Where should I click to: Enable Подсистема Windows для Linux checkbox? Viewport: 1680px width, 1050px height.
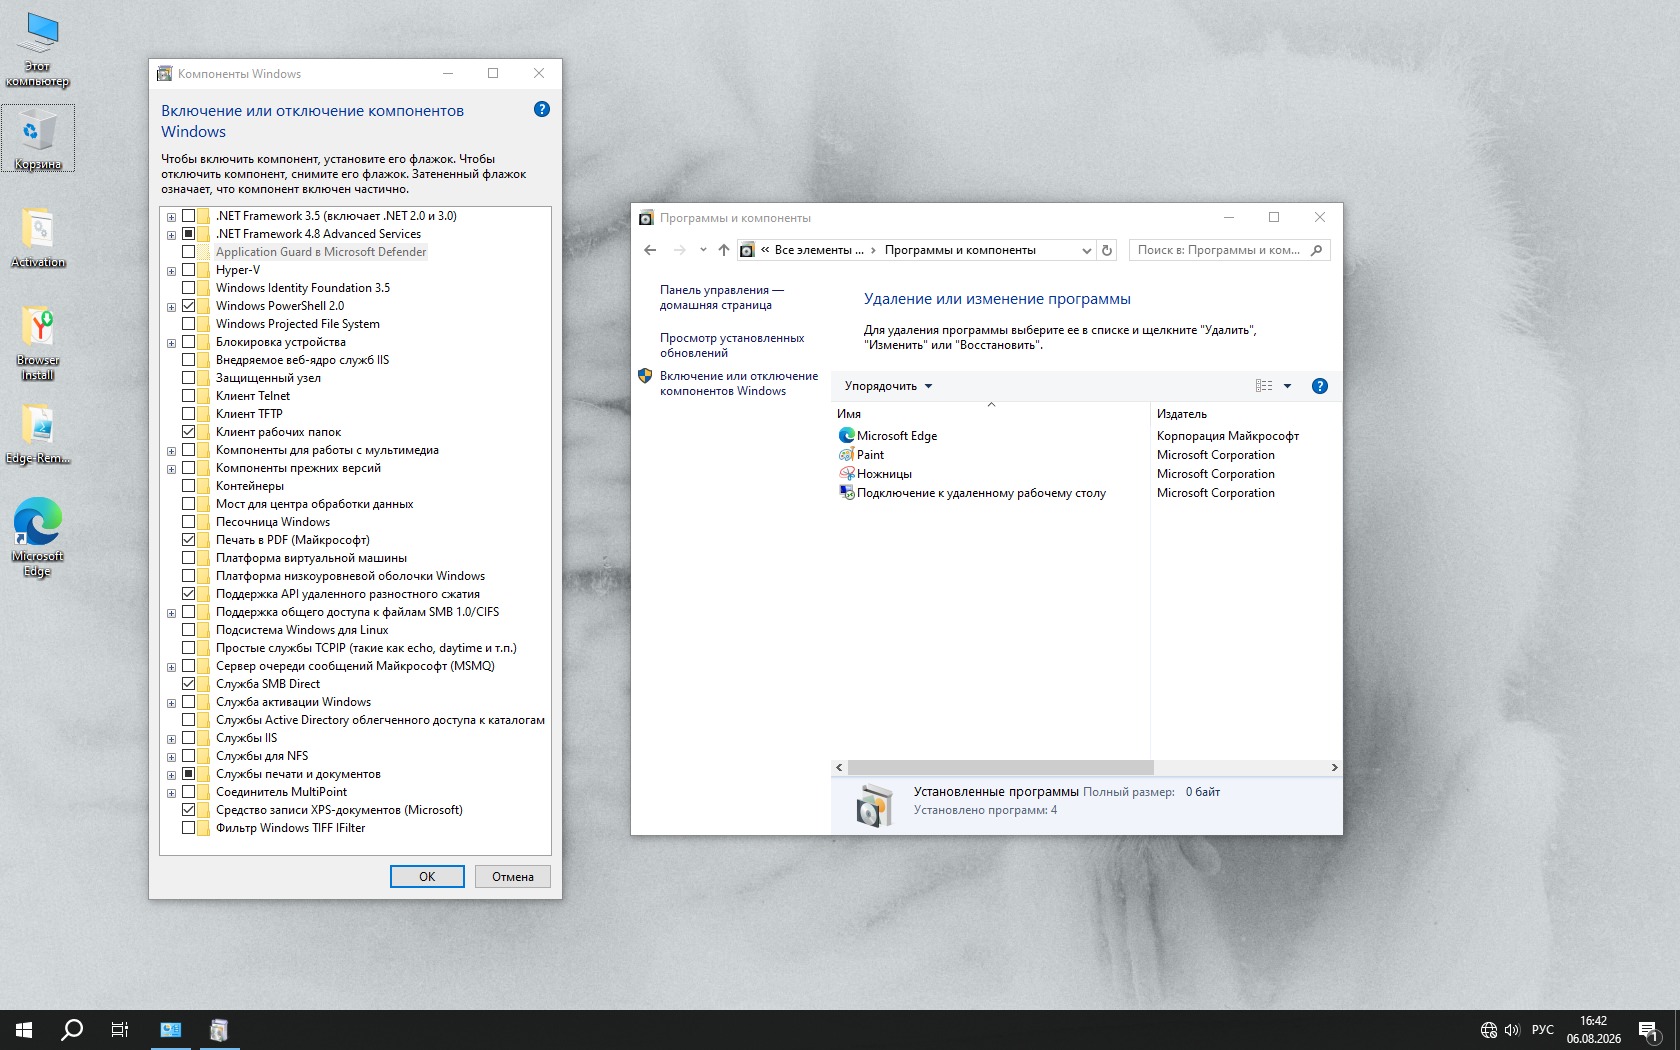189,630
